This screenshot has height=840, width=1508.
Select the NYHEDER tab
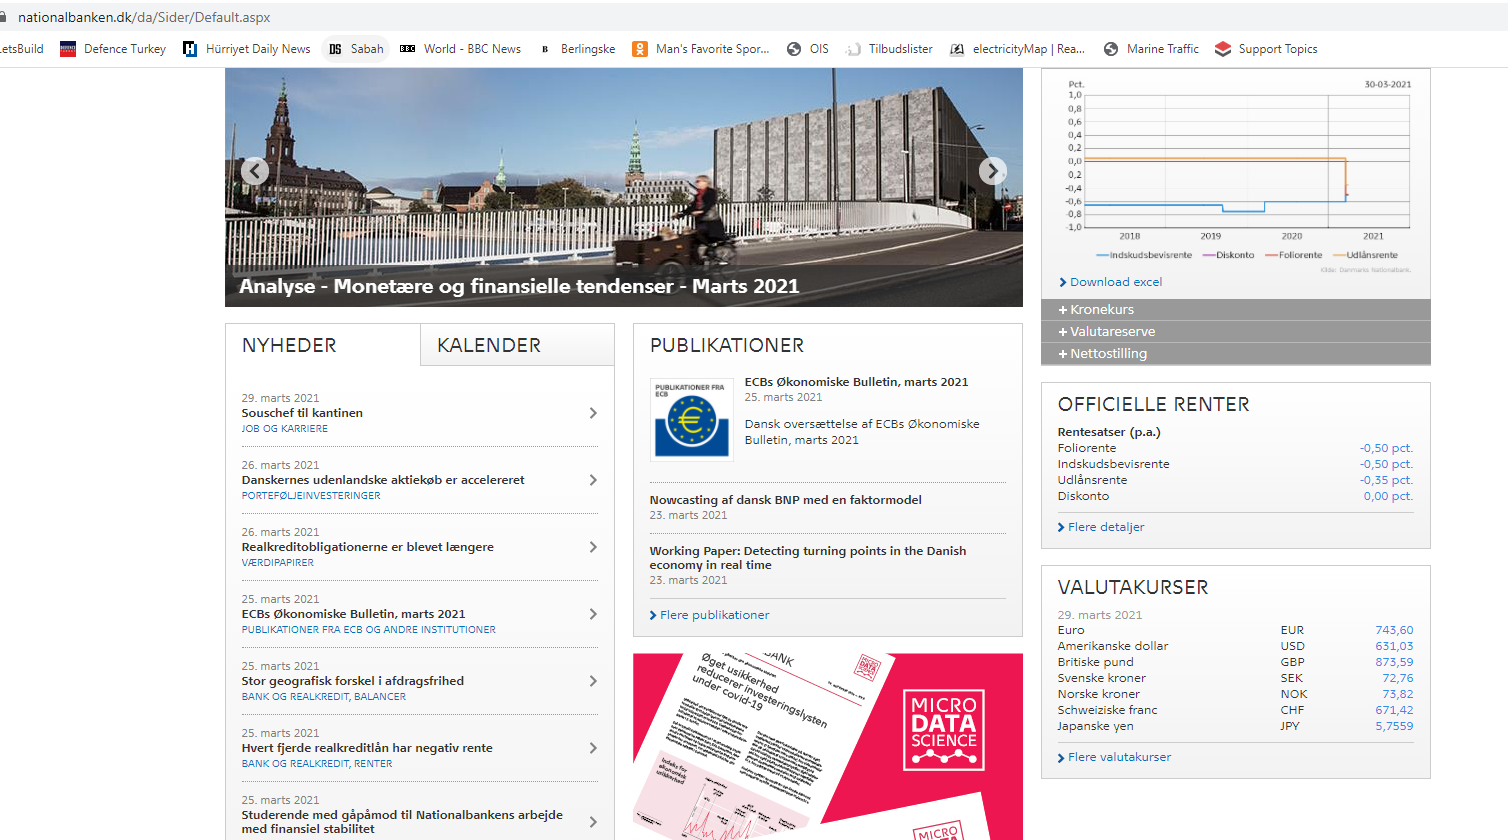click(x=289, y=345)
